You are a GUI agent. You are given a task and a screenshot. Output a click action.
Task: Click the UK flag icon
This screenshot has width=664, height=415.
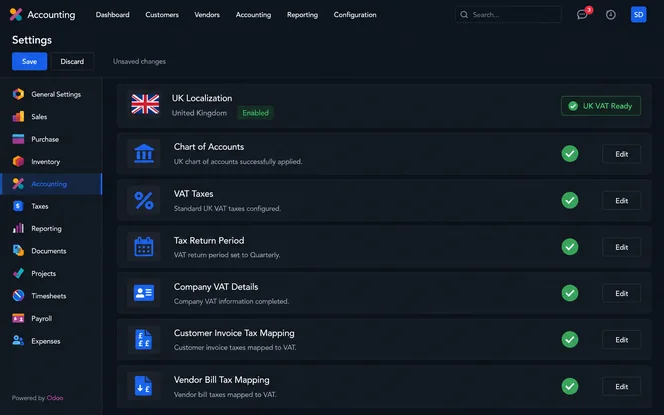(145, 104)
